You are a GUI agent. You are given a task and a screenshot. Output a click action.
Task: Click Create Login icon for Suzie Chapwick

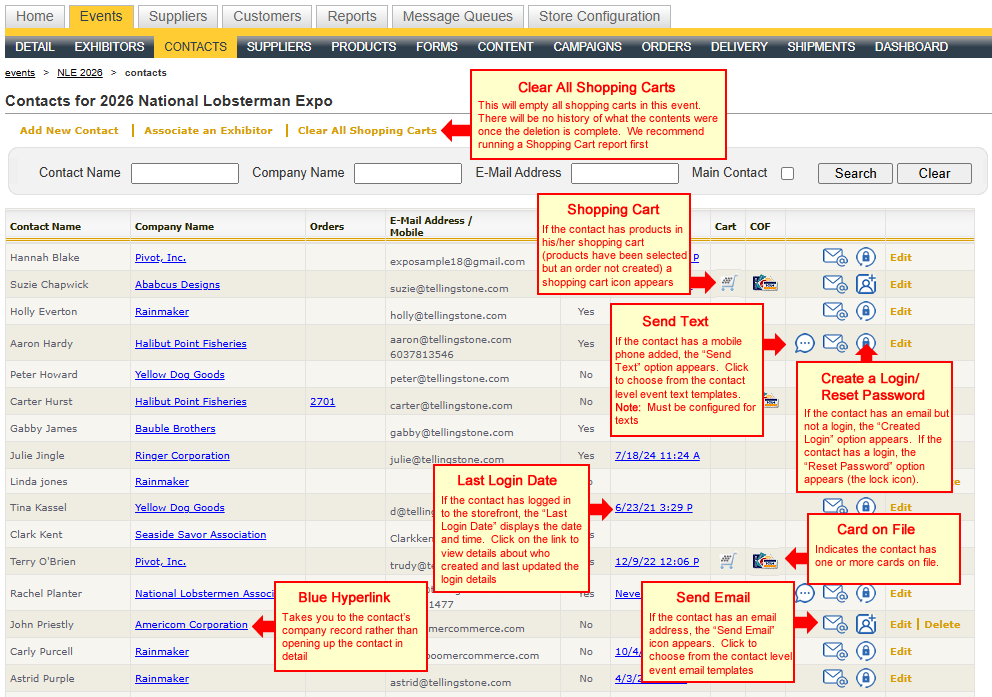point(866,284)
